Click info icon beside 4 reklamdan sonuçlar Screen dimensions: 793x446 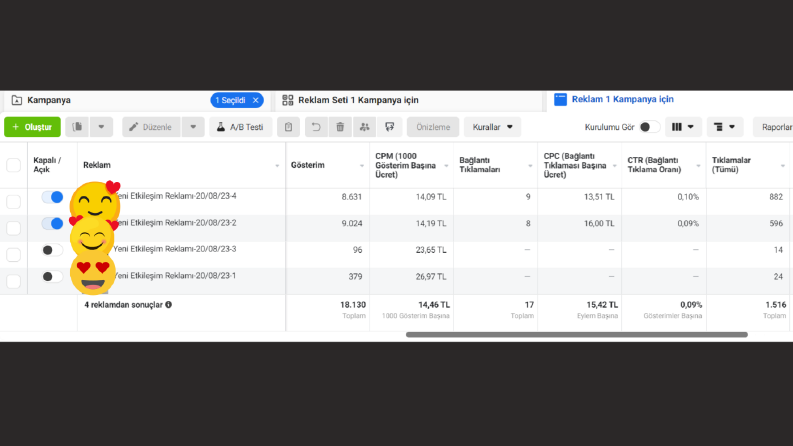(168, 304)
